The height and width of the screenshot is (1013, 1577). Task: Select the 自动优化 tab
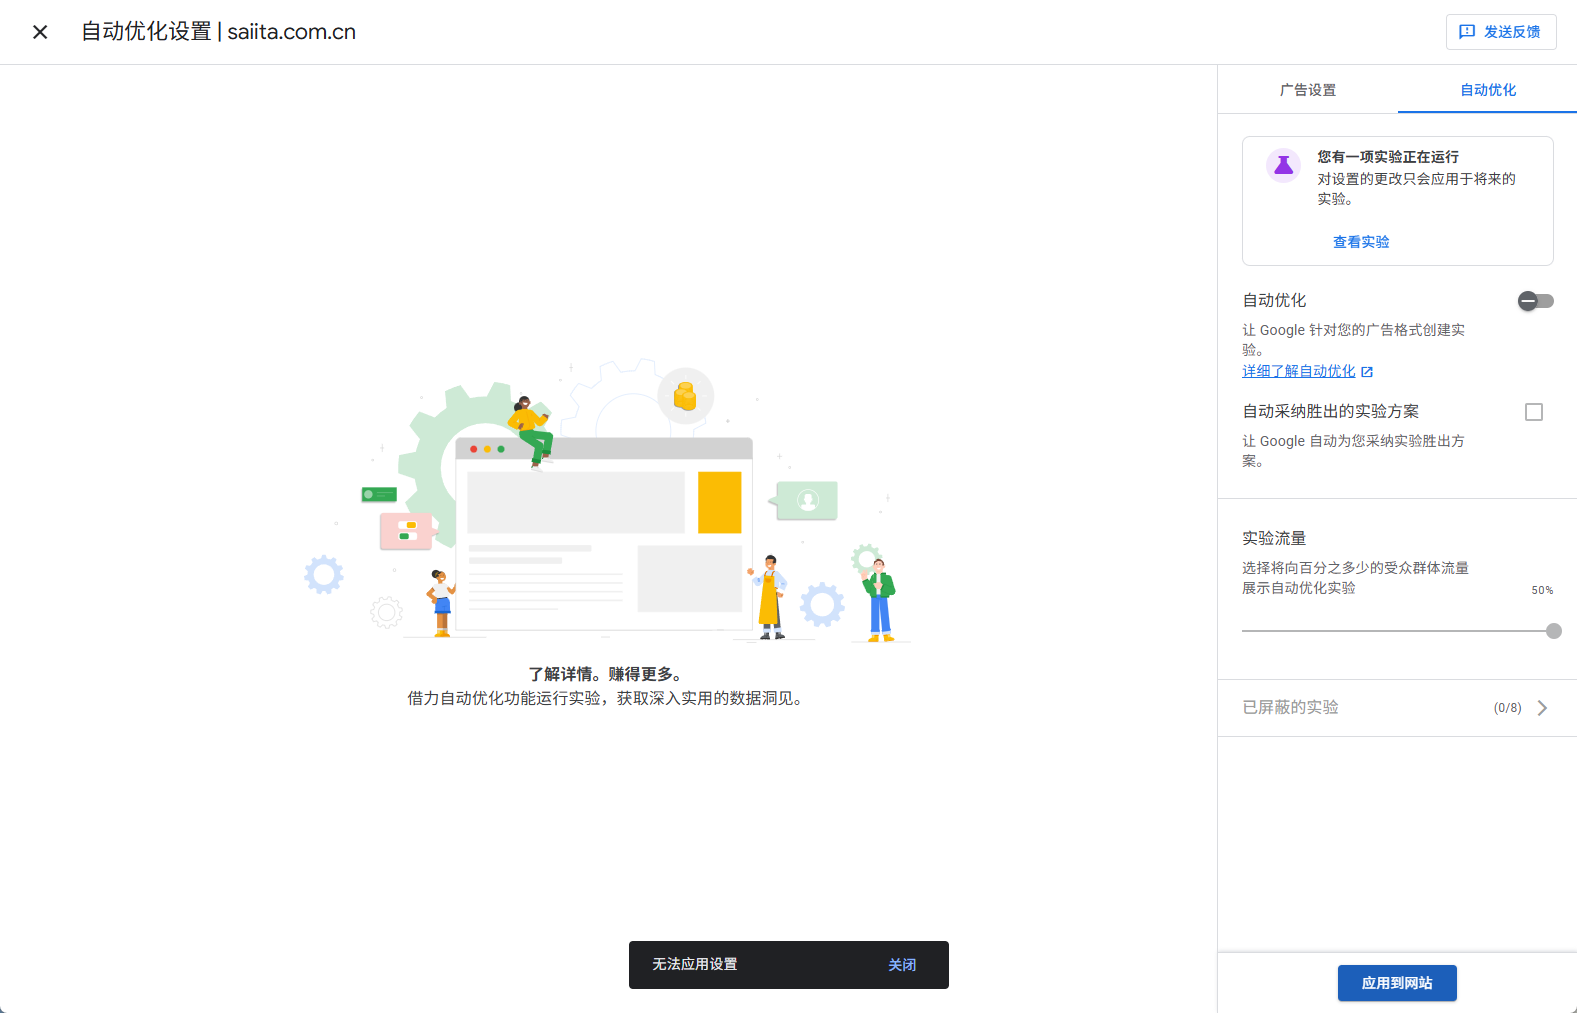coord(1487,90)
